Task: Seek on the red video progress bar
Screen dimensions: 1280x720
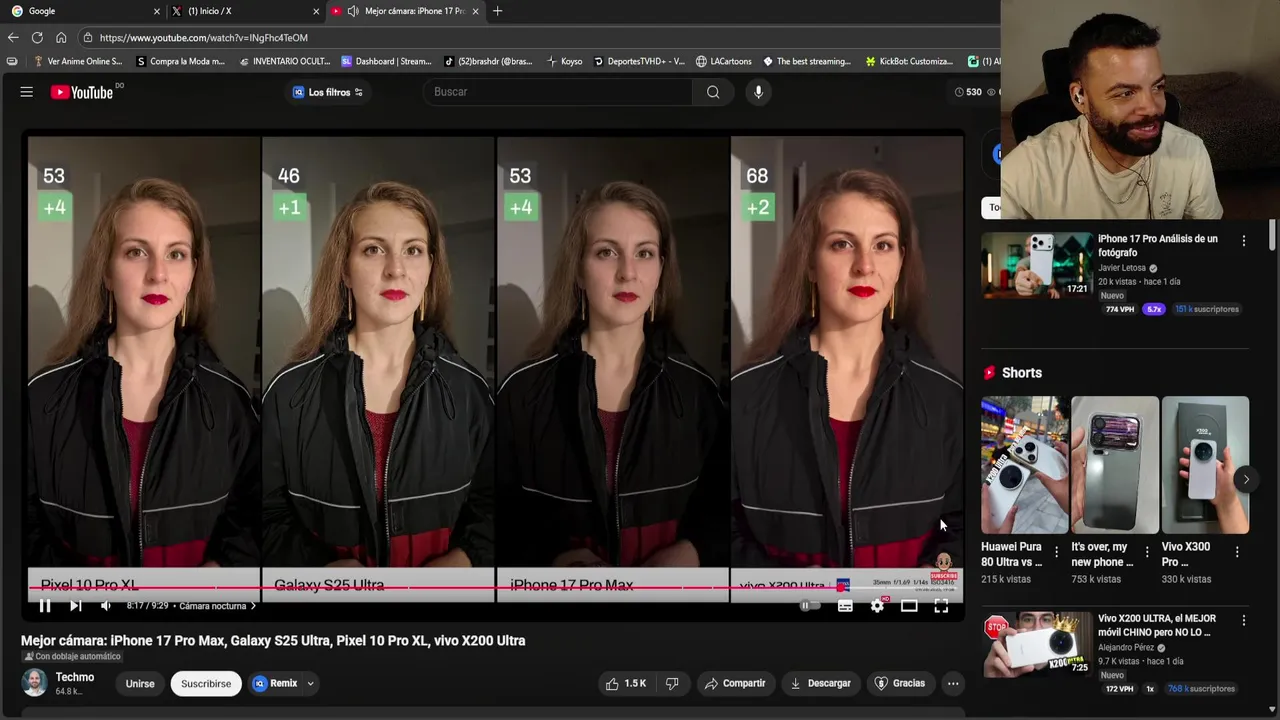Action: (495, 588)
